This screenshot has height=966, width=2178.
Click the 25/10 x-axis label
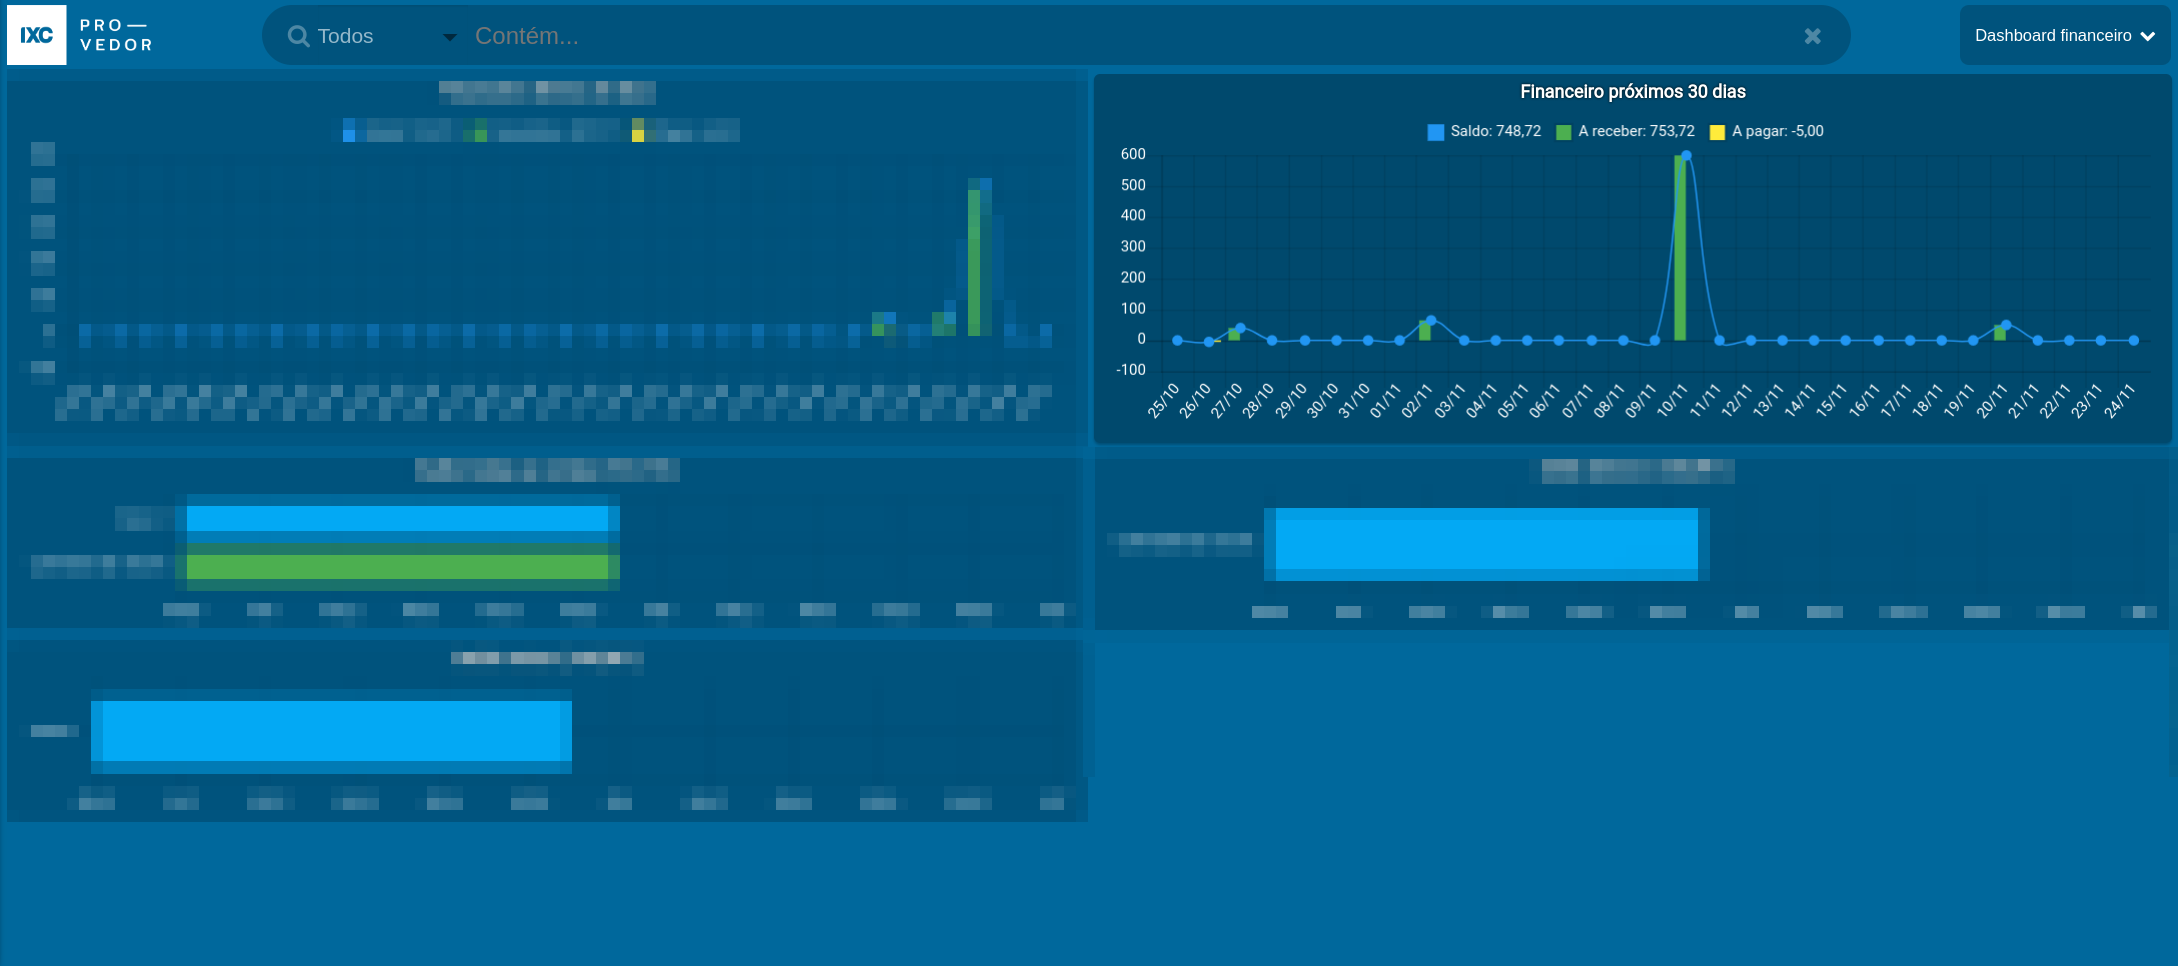coord(1163,400)
